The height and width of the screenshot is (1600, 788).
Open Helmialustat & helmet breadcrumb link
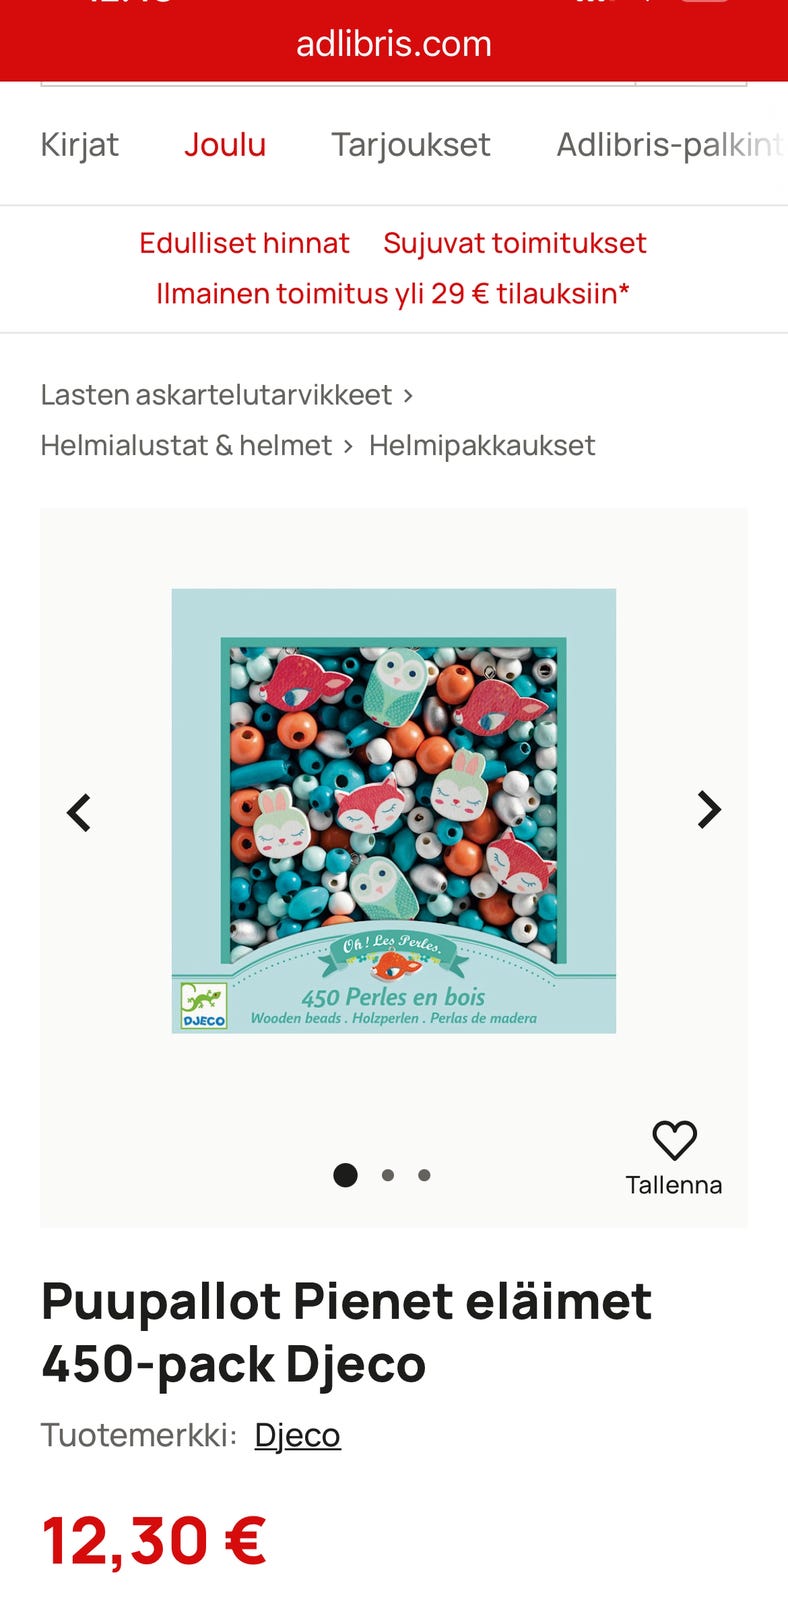point(186,445)
